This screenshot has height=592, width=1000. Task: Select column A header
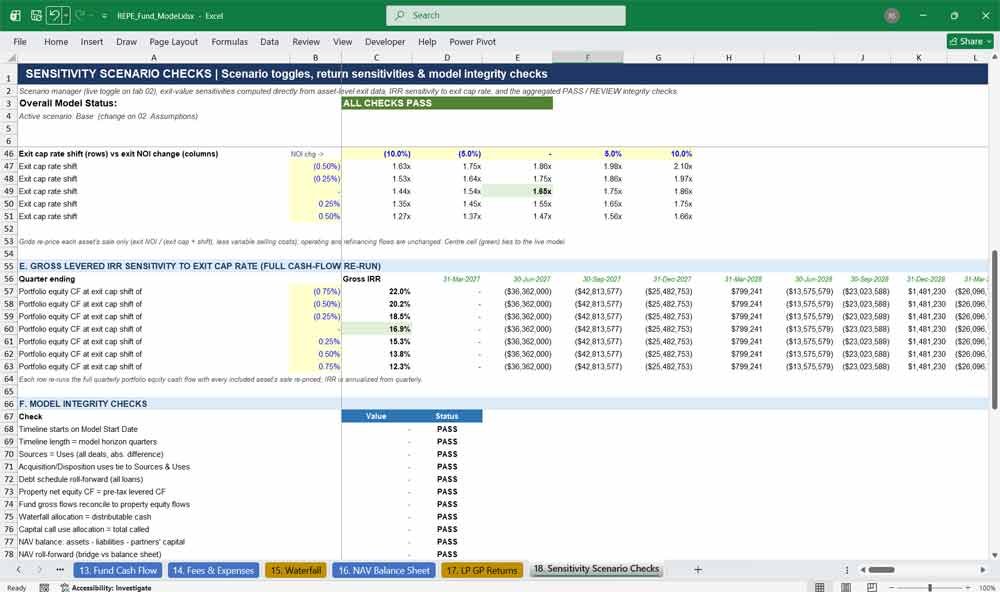[x=154, y=57]
